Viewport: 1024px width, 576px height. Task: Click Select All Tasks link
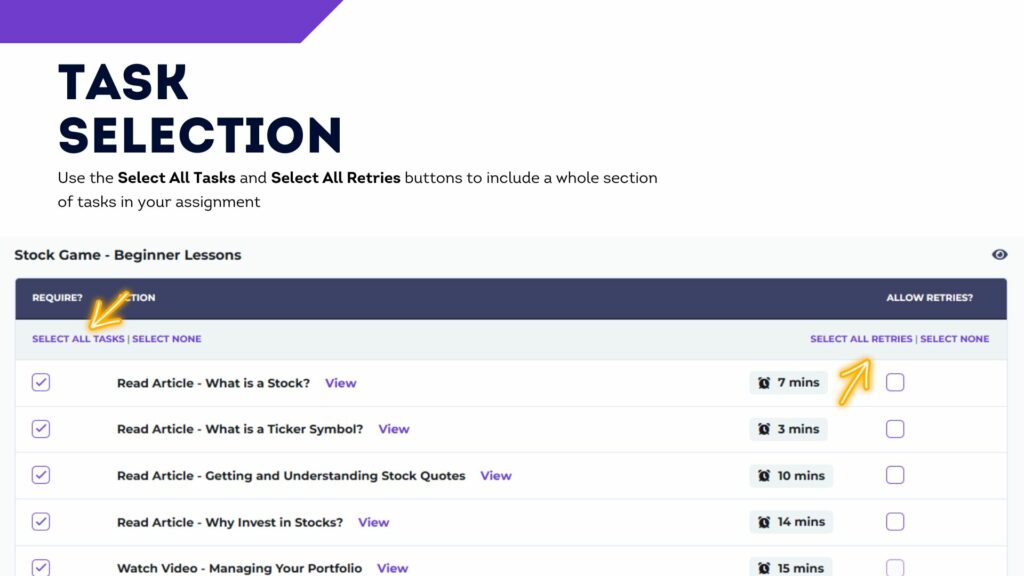point(78,339)
